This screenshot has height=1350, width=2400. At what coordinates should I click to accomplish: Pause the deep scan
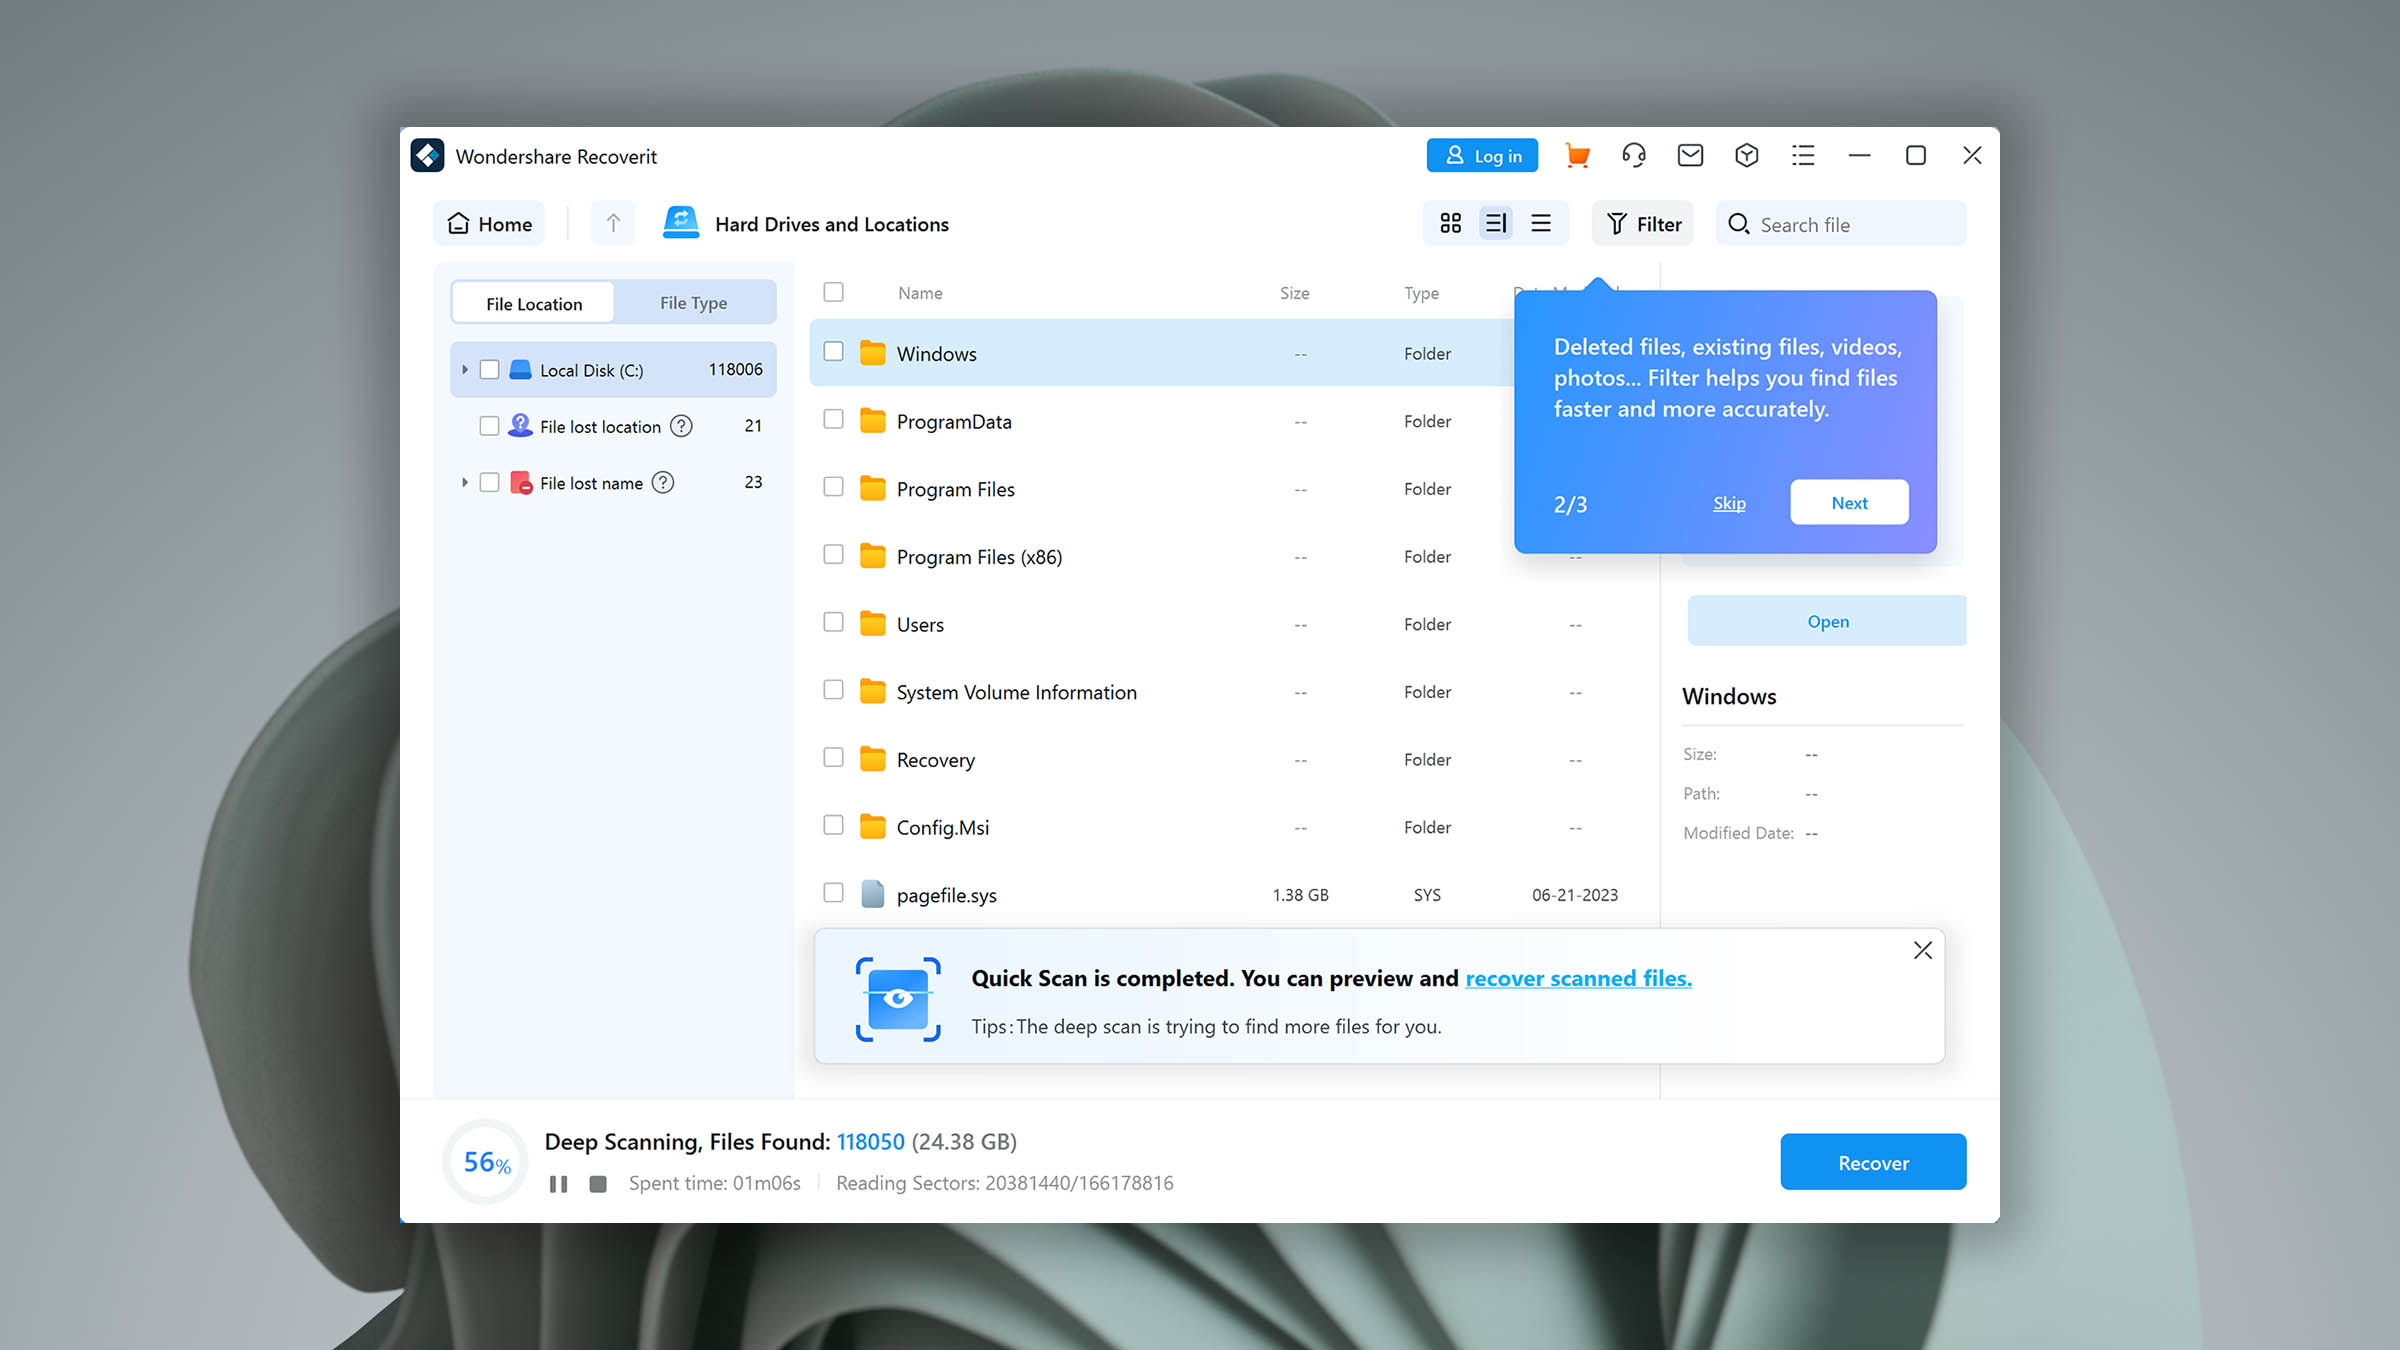(558, 1184)
